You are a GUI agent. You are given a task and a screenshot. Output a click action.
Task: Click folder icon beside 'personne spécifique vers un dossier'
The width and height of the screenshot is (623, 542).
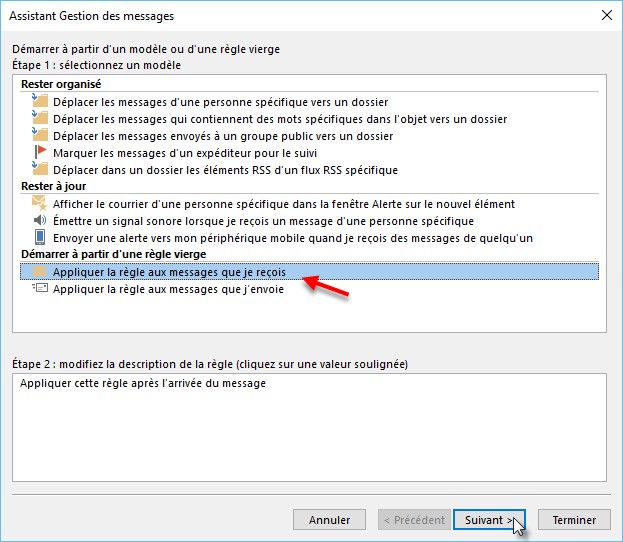click(40, 101)
